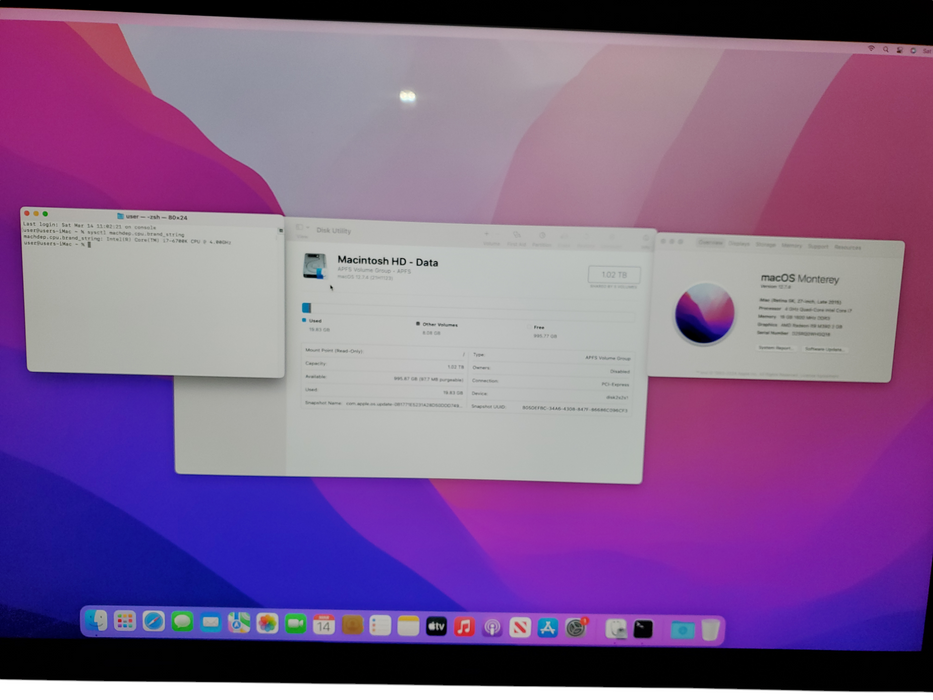Switch to Disk Utility via Dock icon

tap(616, 629)
